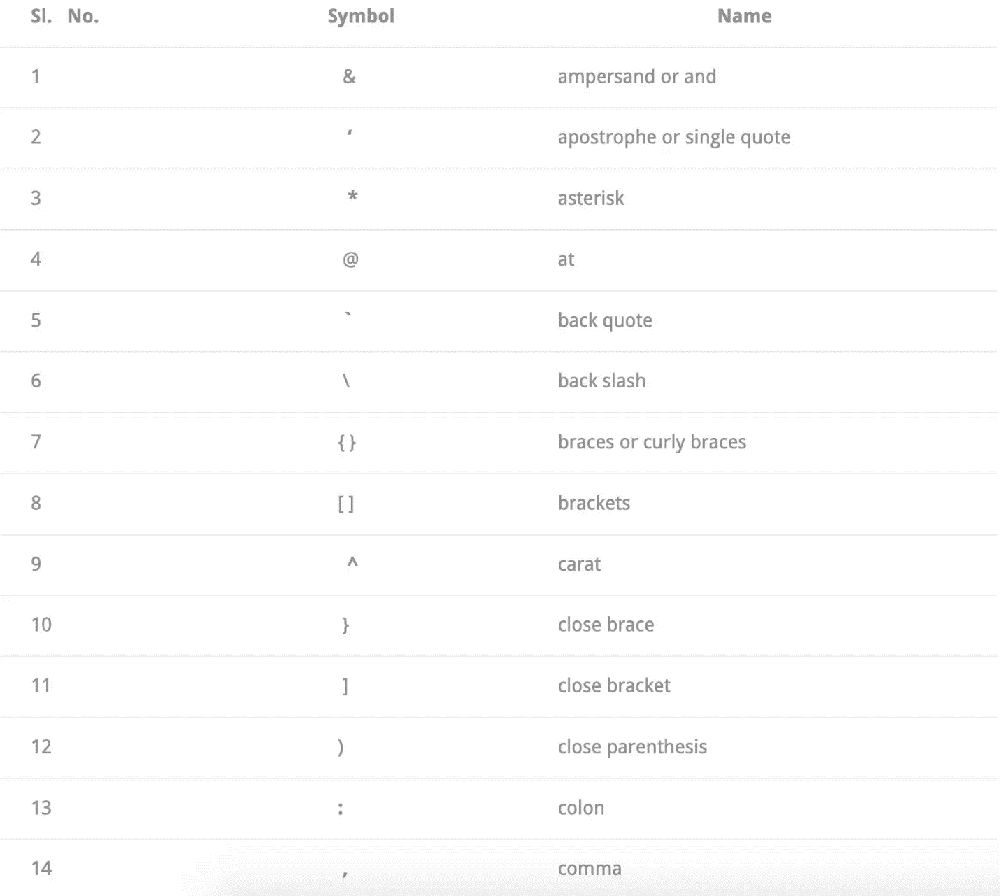Click the ampersand symbol in row 1
This screenshot has width=1000, height=896.
(349, 77)
